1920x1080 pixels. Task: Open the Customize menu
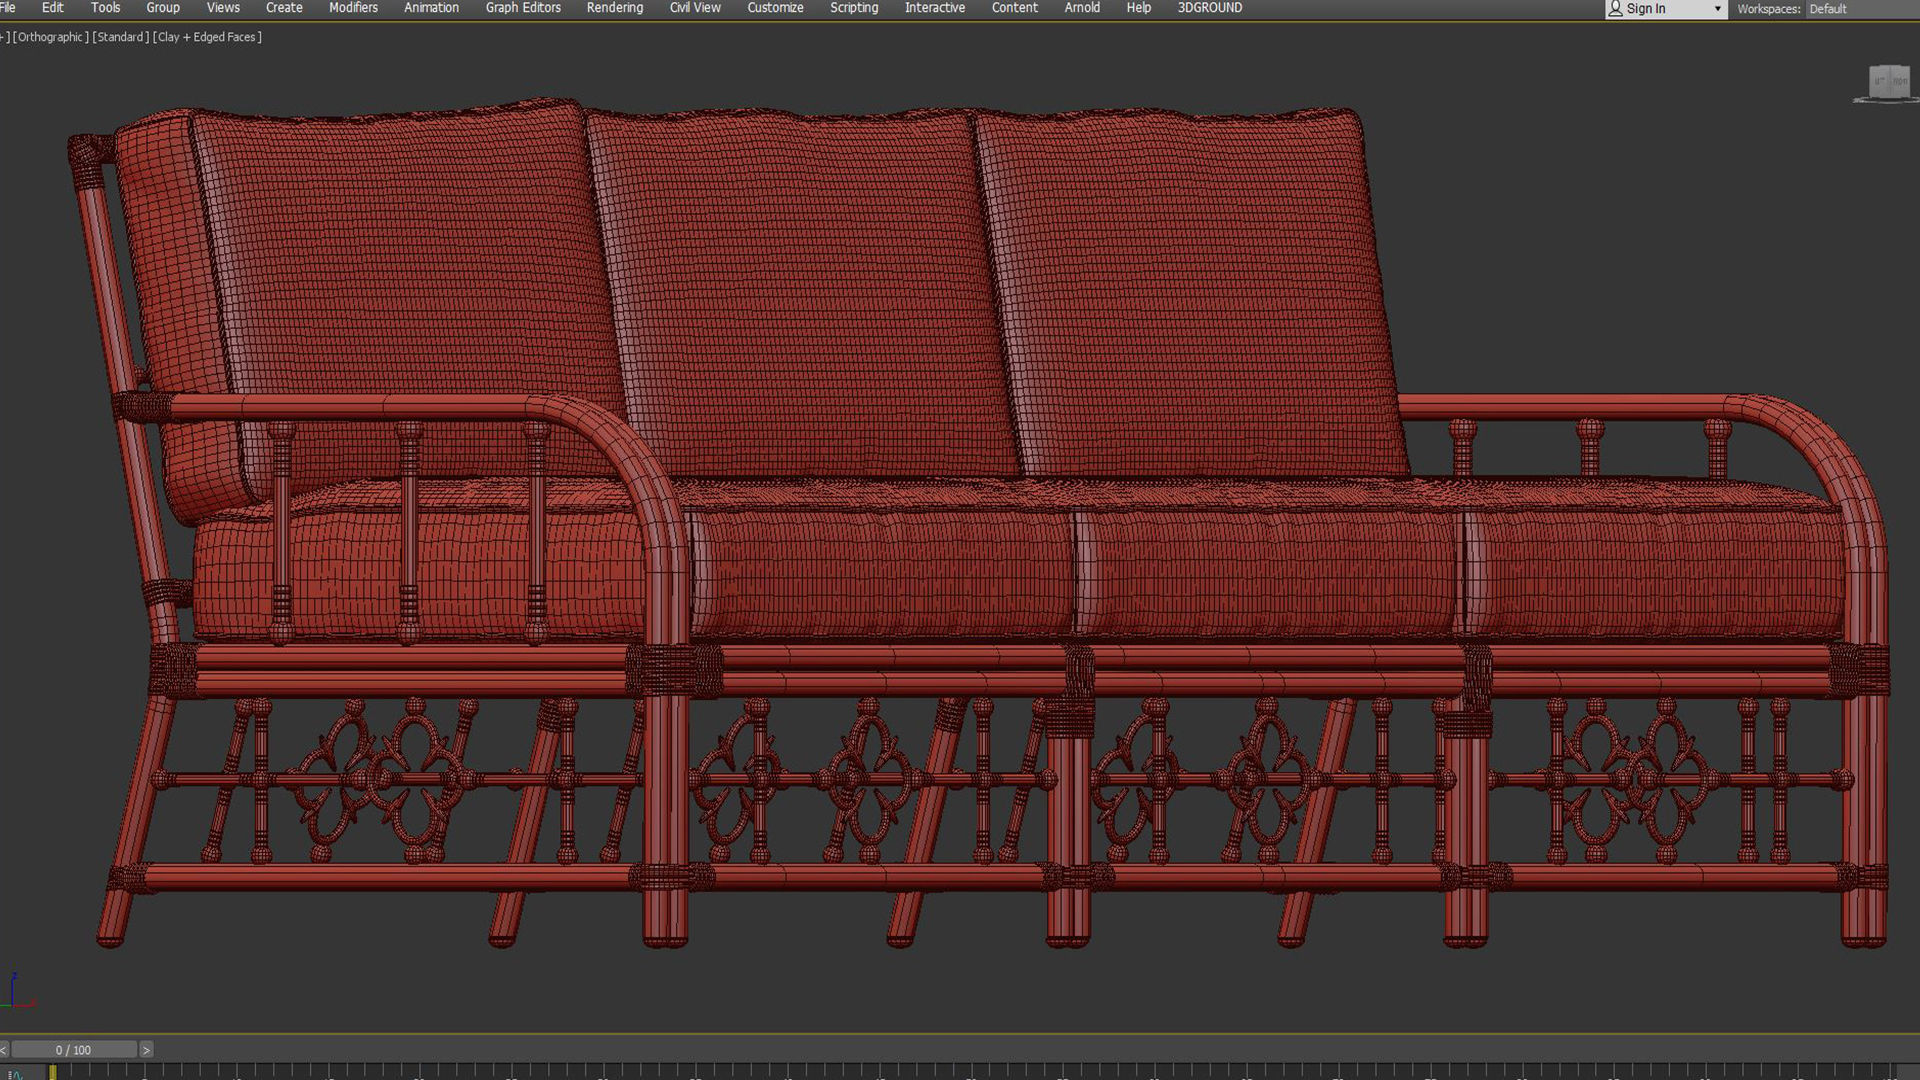775,8
